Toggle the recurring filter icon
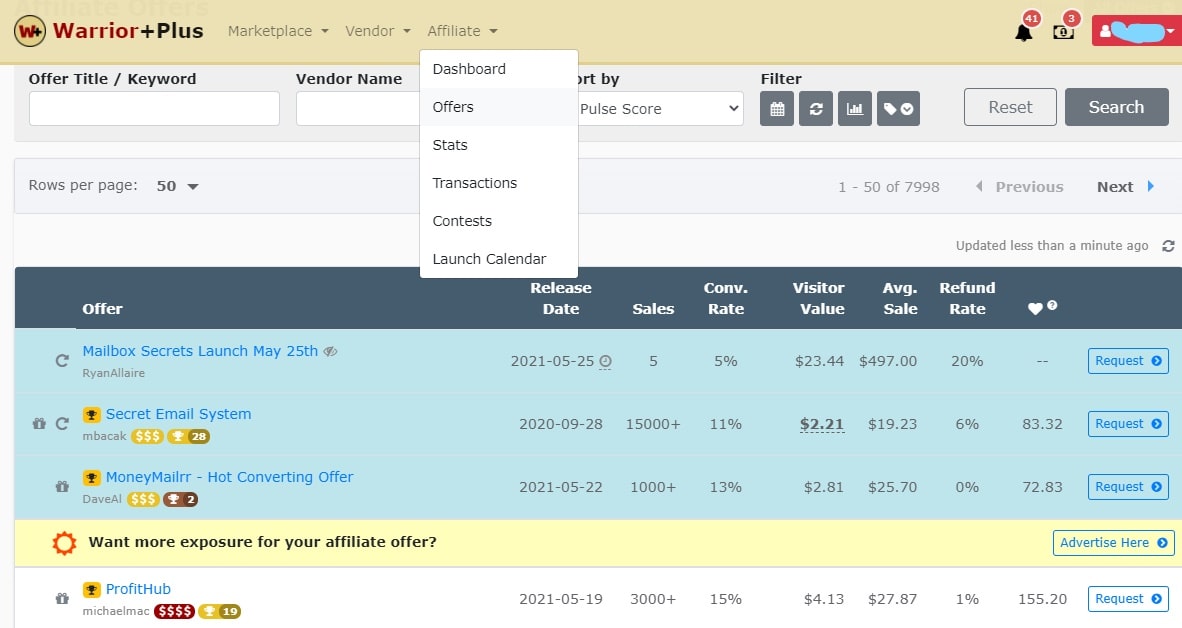 point(816,109)
